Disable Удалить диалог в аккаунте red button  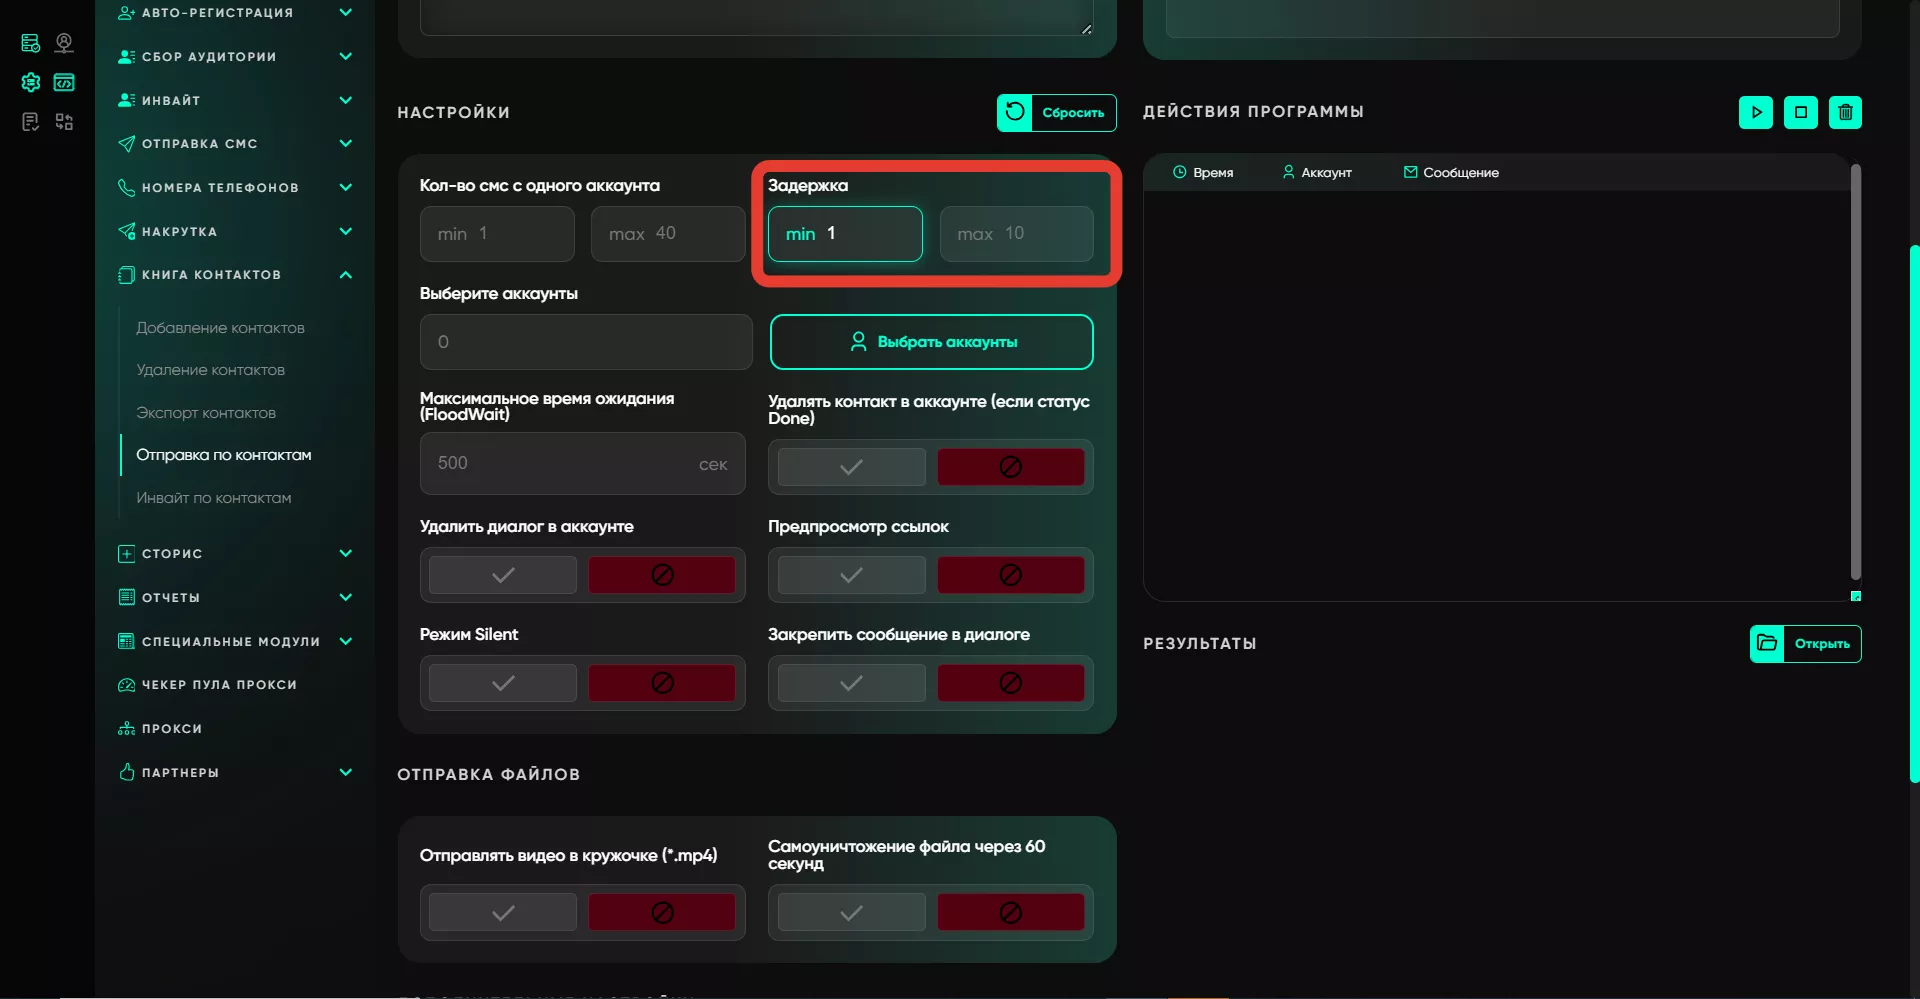pyautogui.click(x=662, y=575)
